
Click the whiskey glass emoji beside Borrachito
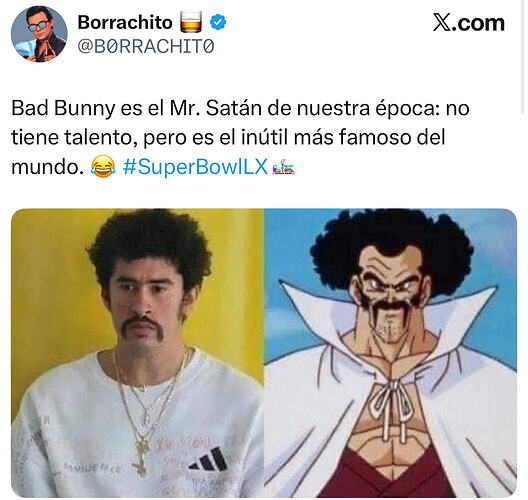pos(191,22)
